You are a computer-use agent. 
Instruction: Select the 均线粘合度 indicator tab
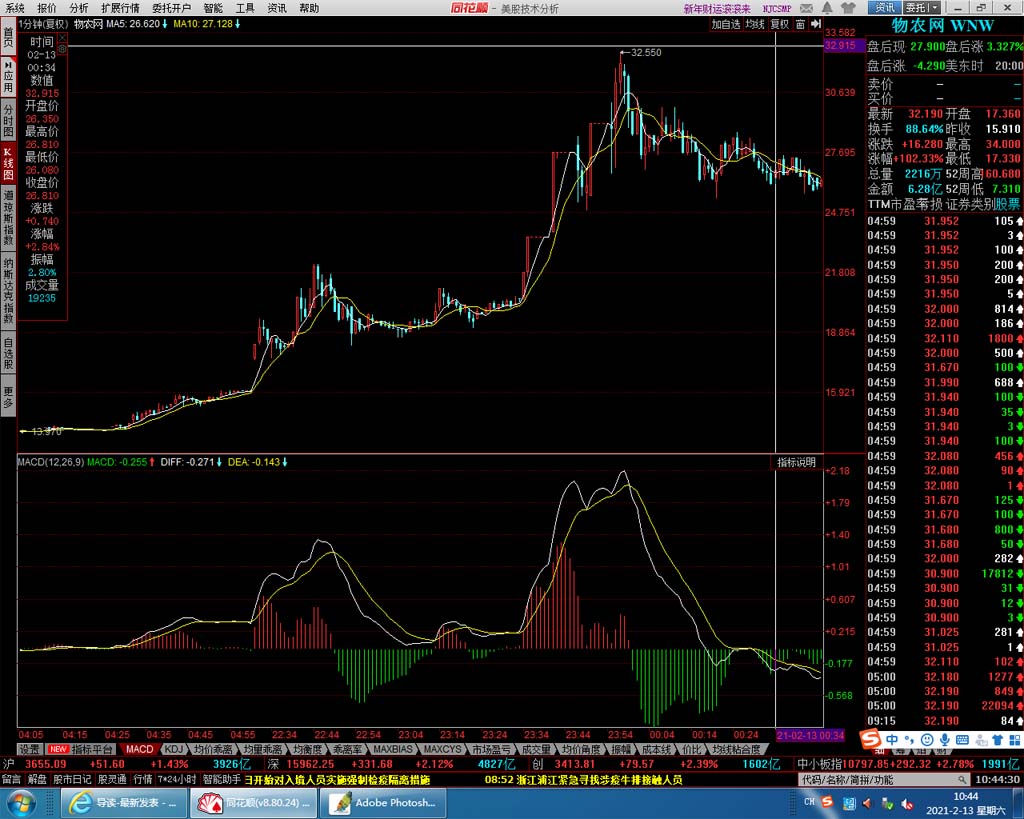[736, 749]
